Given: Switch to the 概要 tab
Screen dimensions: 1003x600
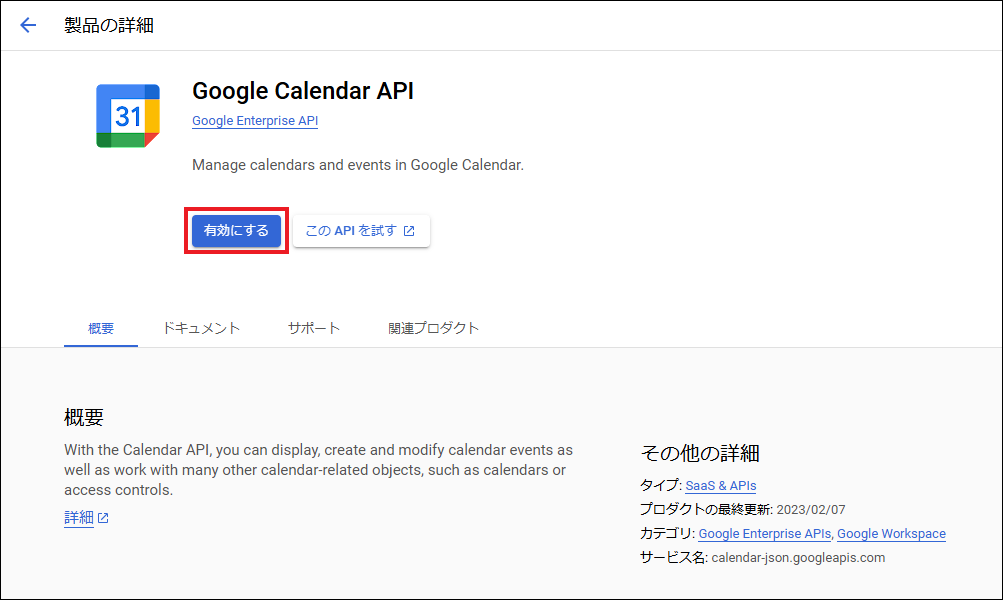Looking at the screenshot, I should click(x=101, y=328).
